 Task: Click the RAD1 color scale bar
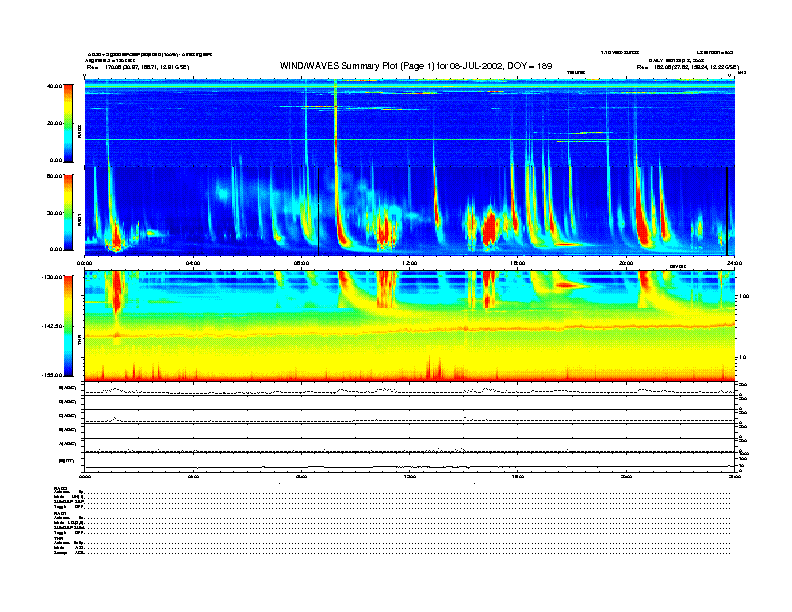[68, 212]
